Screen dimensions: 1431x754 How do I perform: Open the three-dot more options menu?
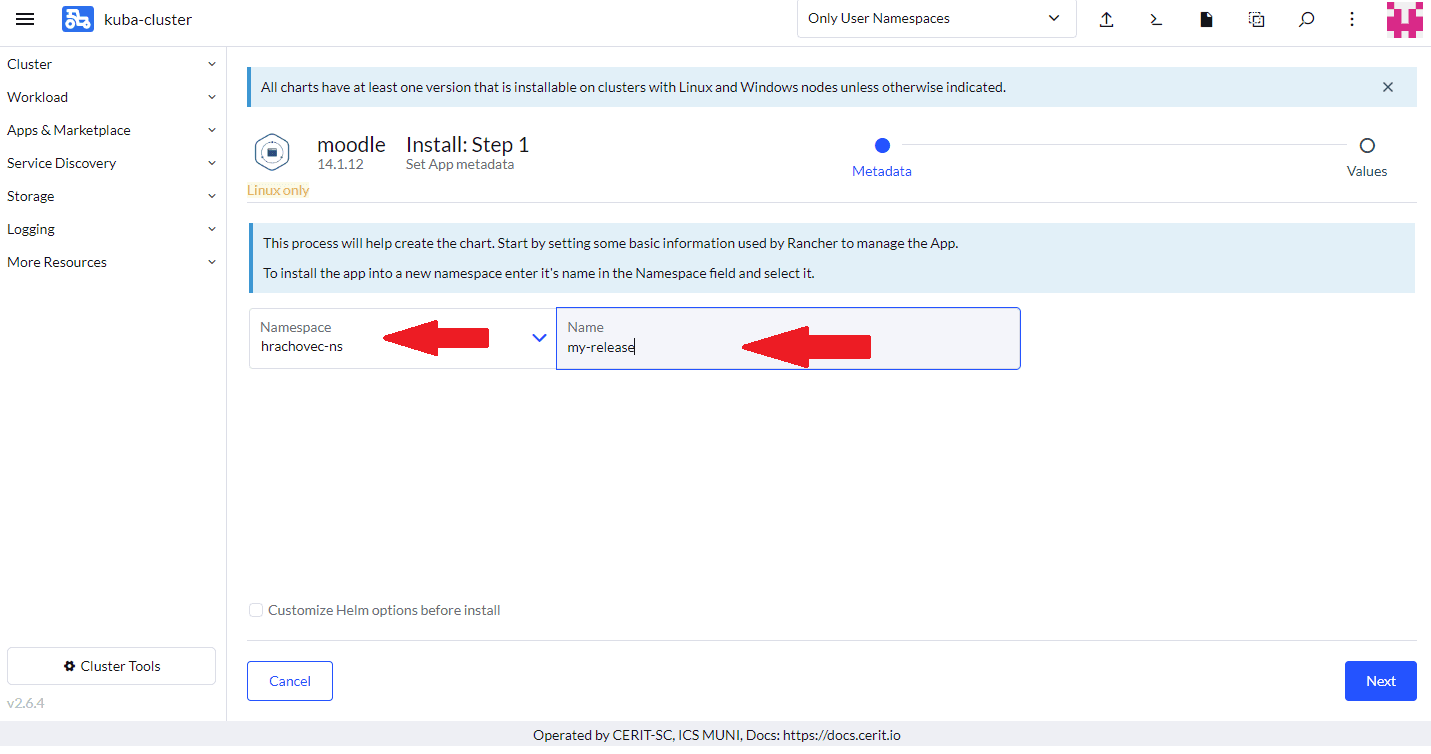(x=1352, y=19)
